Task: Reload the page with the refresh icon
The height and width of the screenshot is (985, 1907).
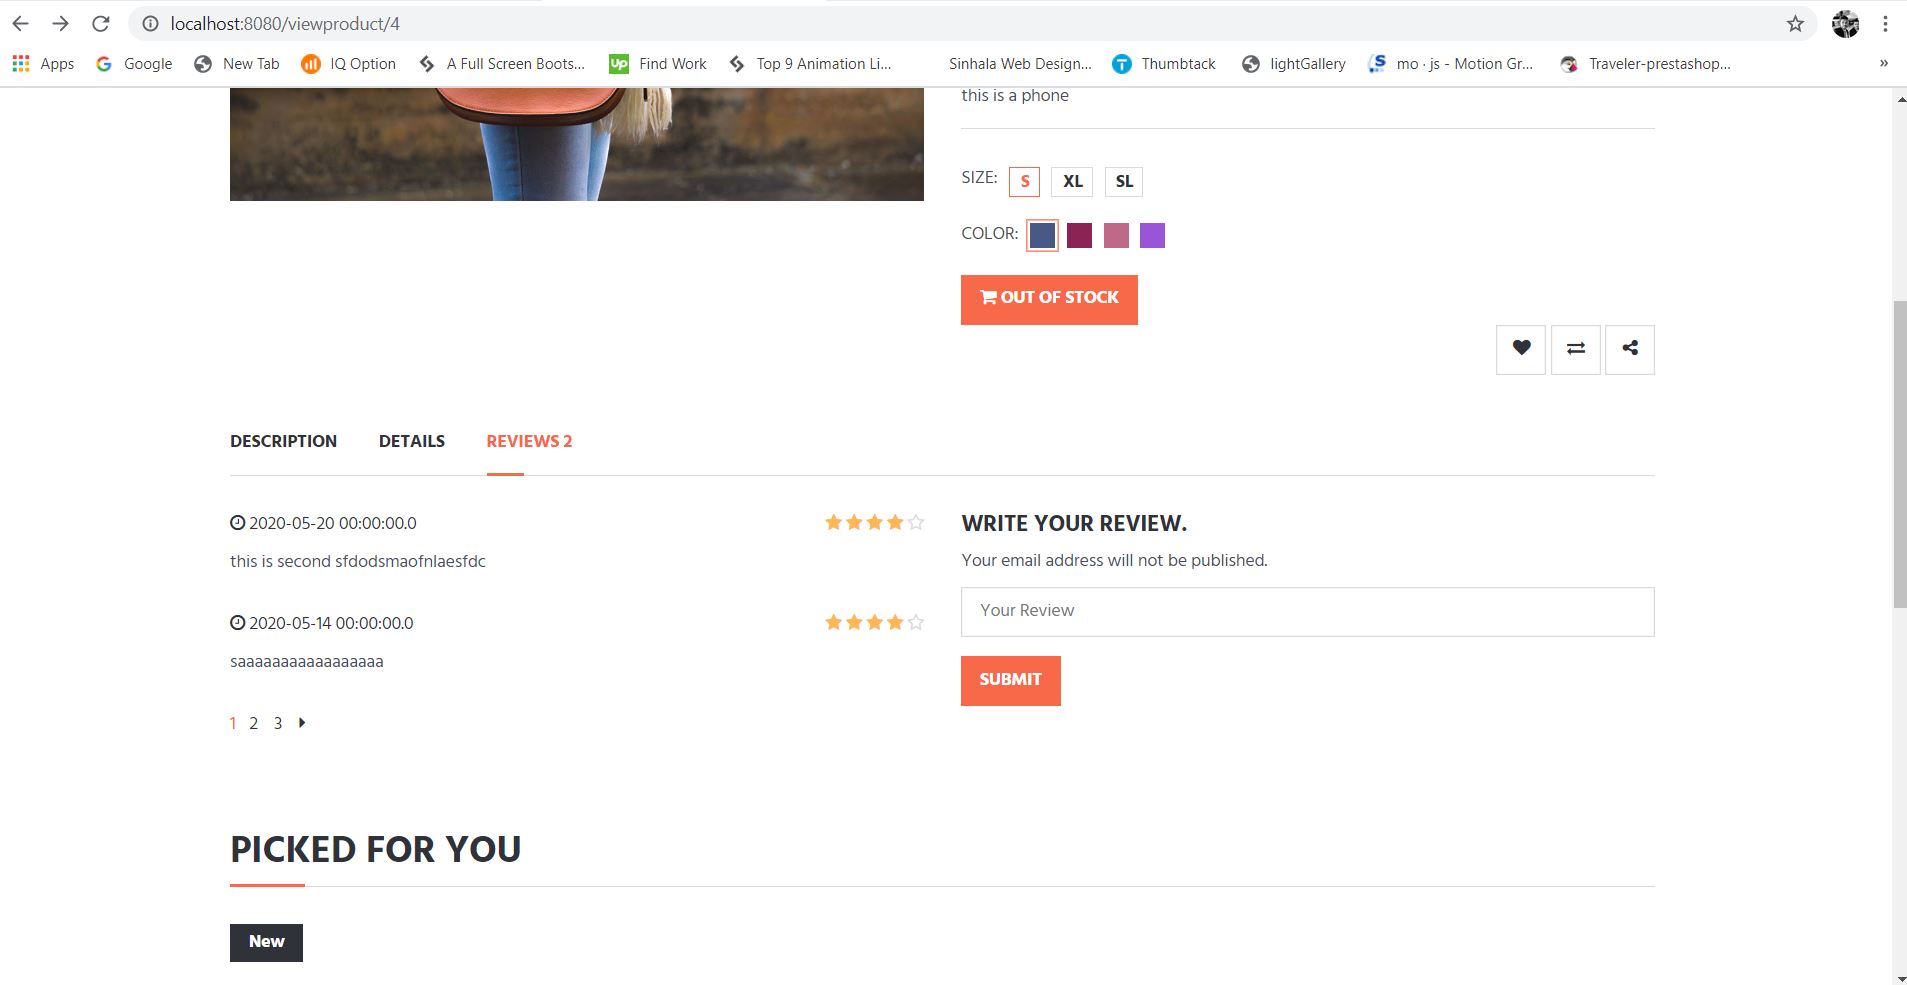Action: tap(100, 24)
